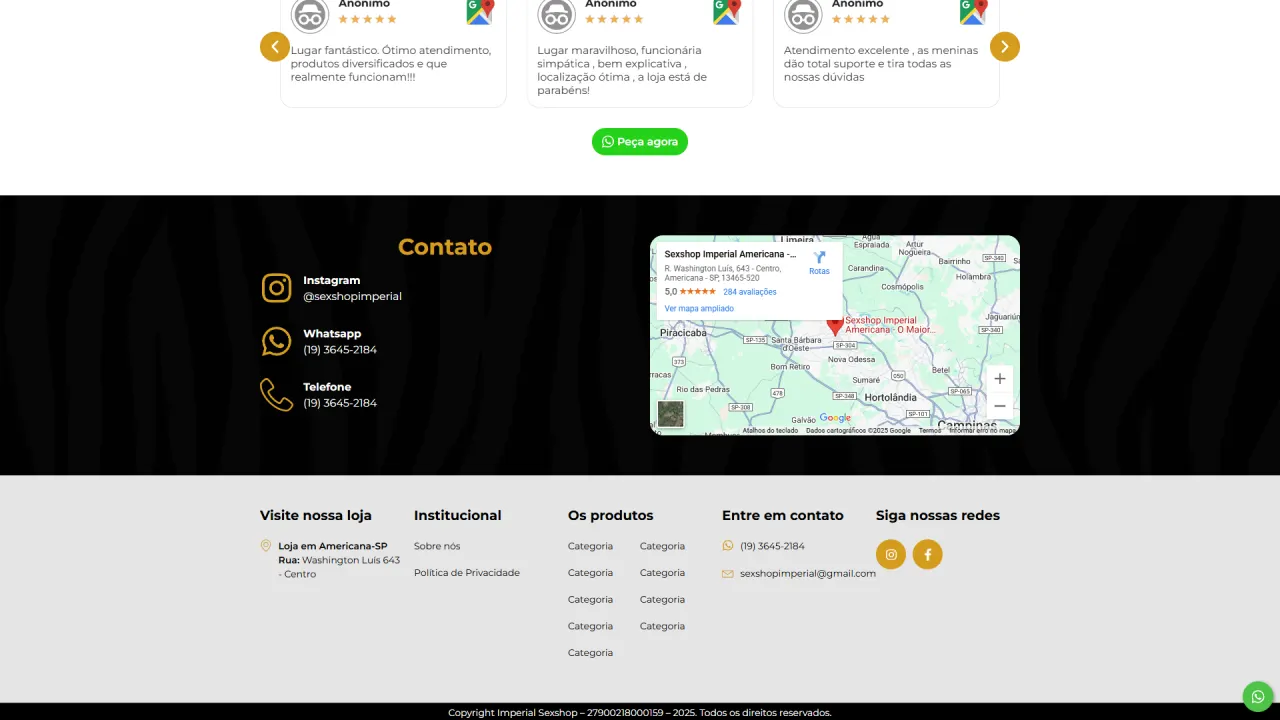Open Política de Privacidade link

467,573
